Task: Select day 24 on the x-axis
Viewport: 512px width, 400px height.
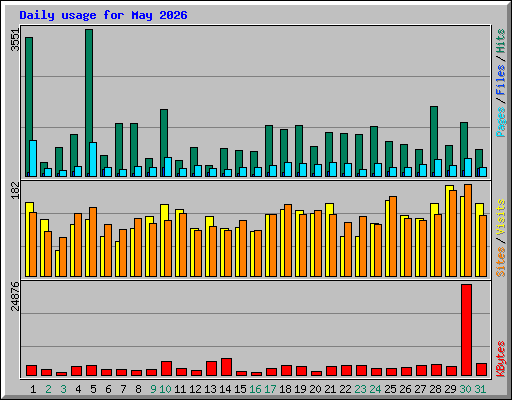Action: [x=375, y=389]
